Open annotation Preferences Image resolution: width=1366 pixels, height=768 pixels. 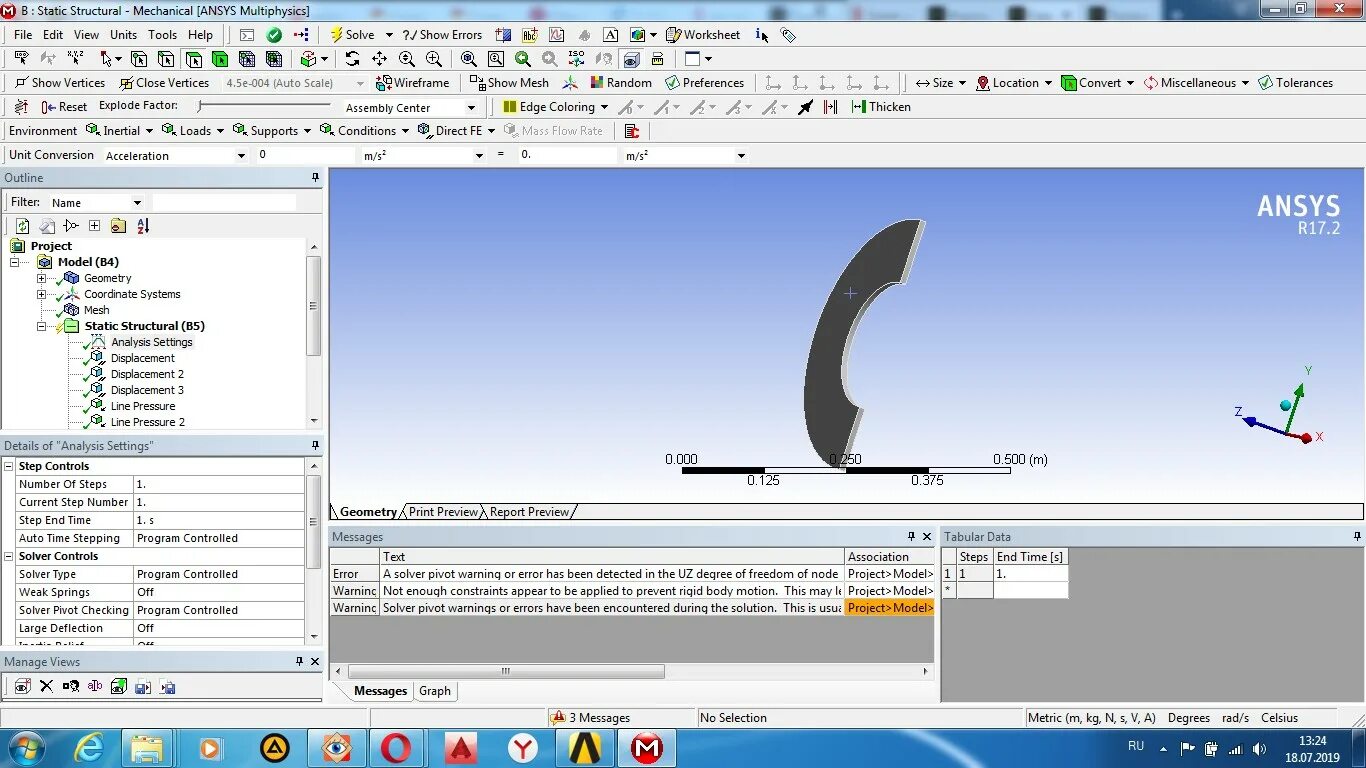click(x=704, y=83)
